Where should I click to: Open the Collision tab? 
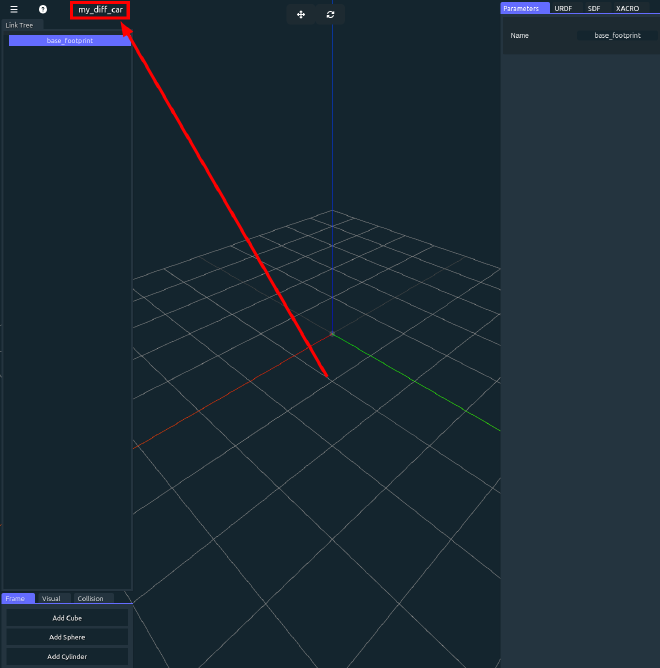(x=93, y=598)
